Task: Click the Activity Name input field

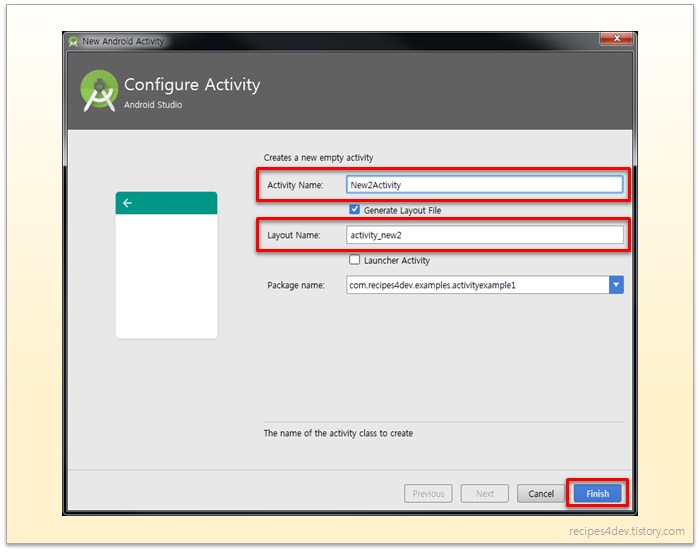Action: click(x=484, y=185)
